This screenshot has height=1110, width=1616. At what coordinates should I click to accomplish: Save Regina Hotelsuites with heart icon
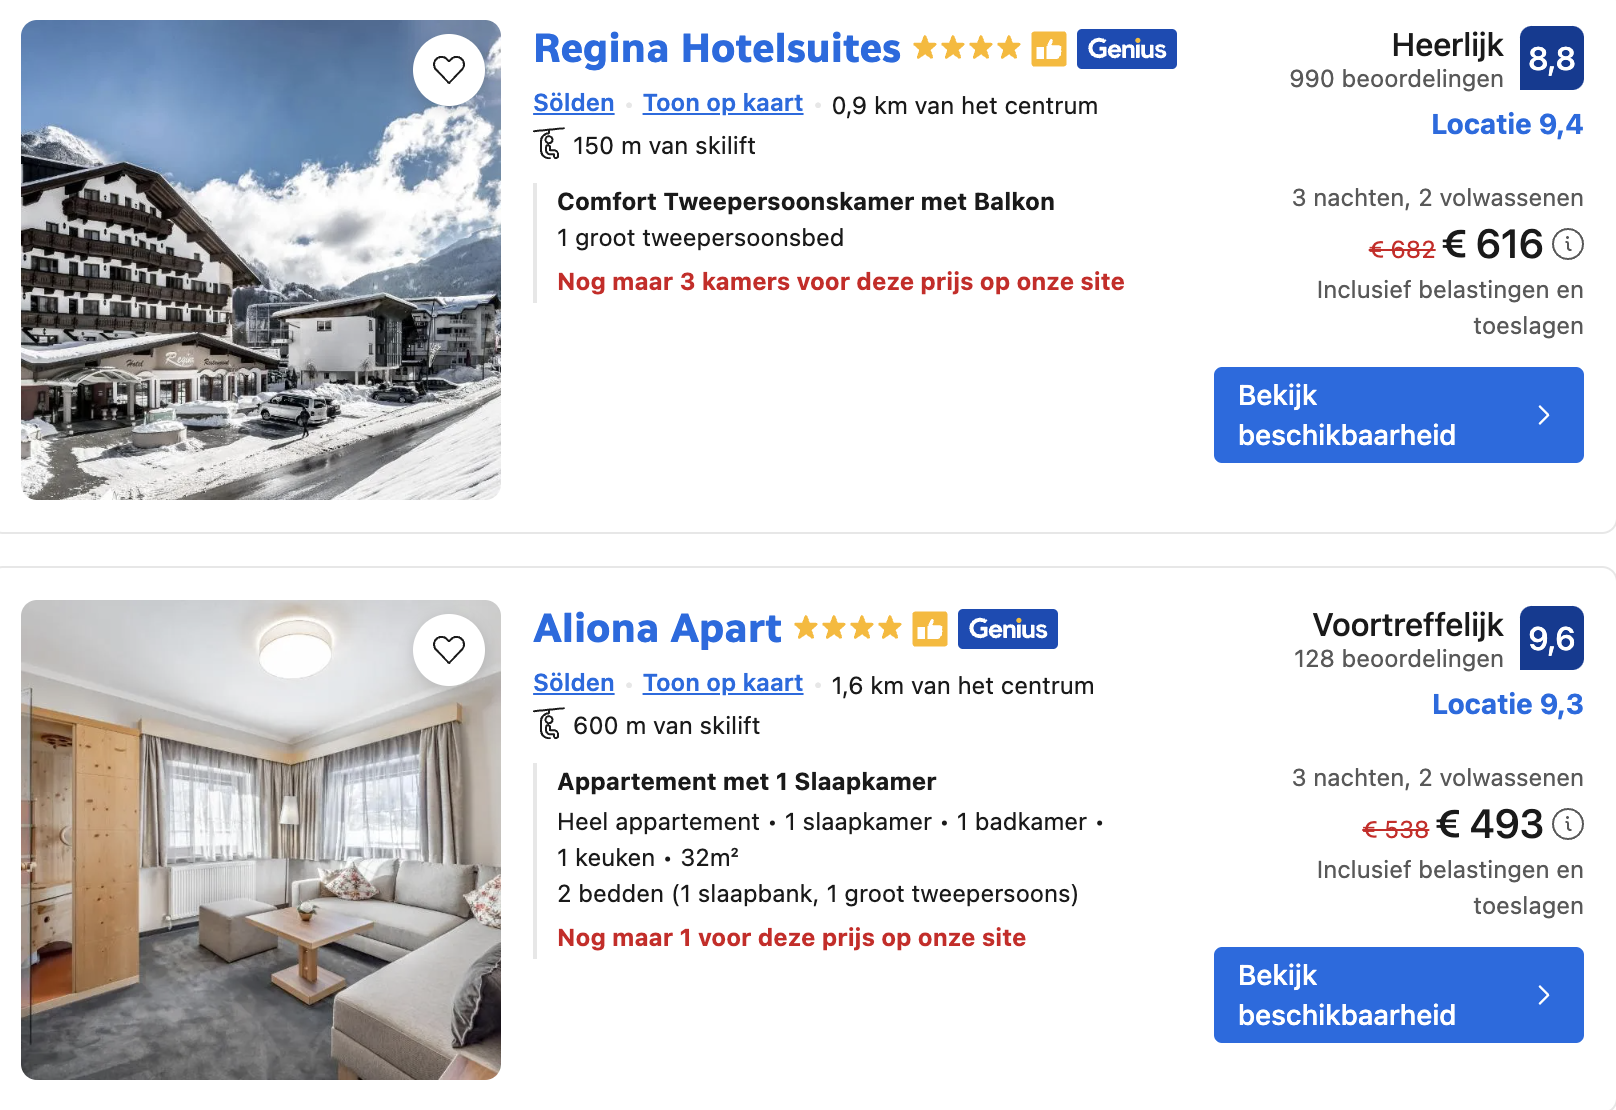(x=449, y=70)
